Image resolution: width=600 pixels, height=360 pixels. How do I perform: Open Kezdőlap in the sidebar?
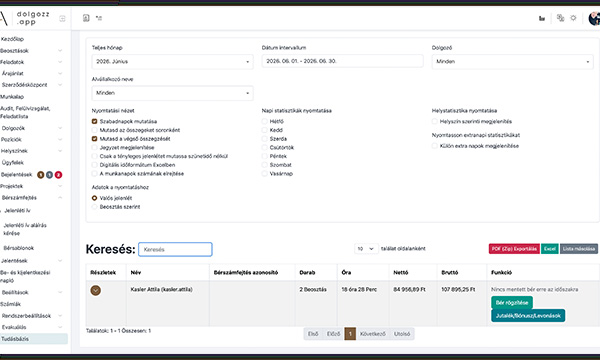point(12,39)
